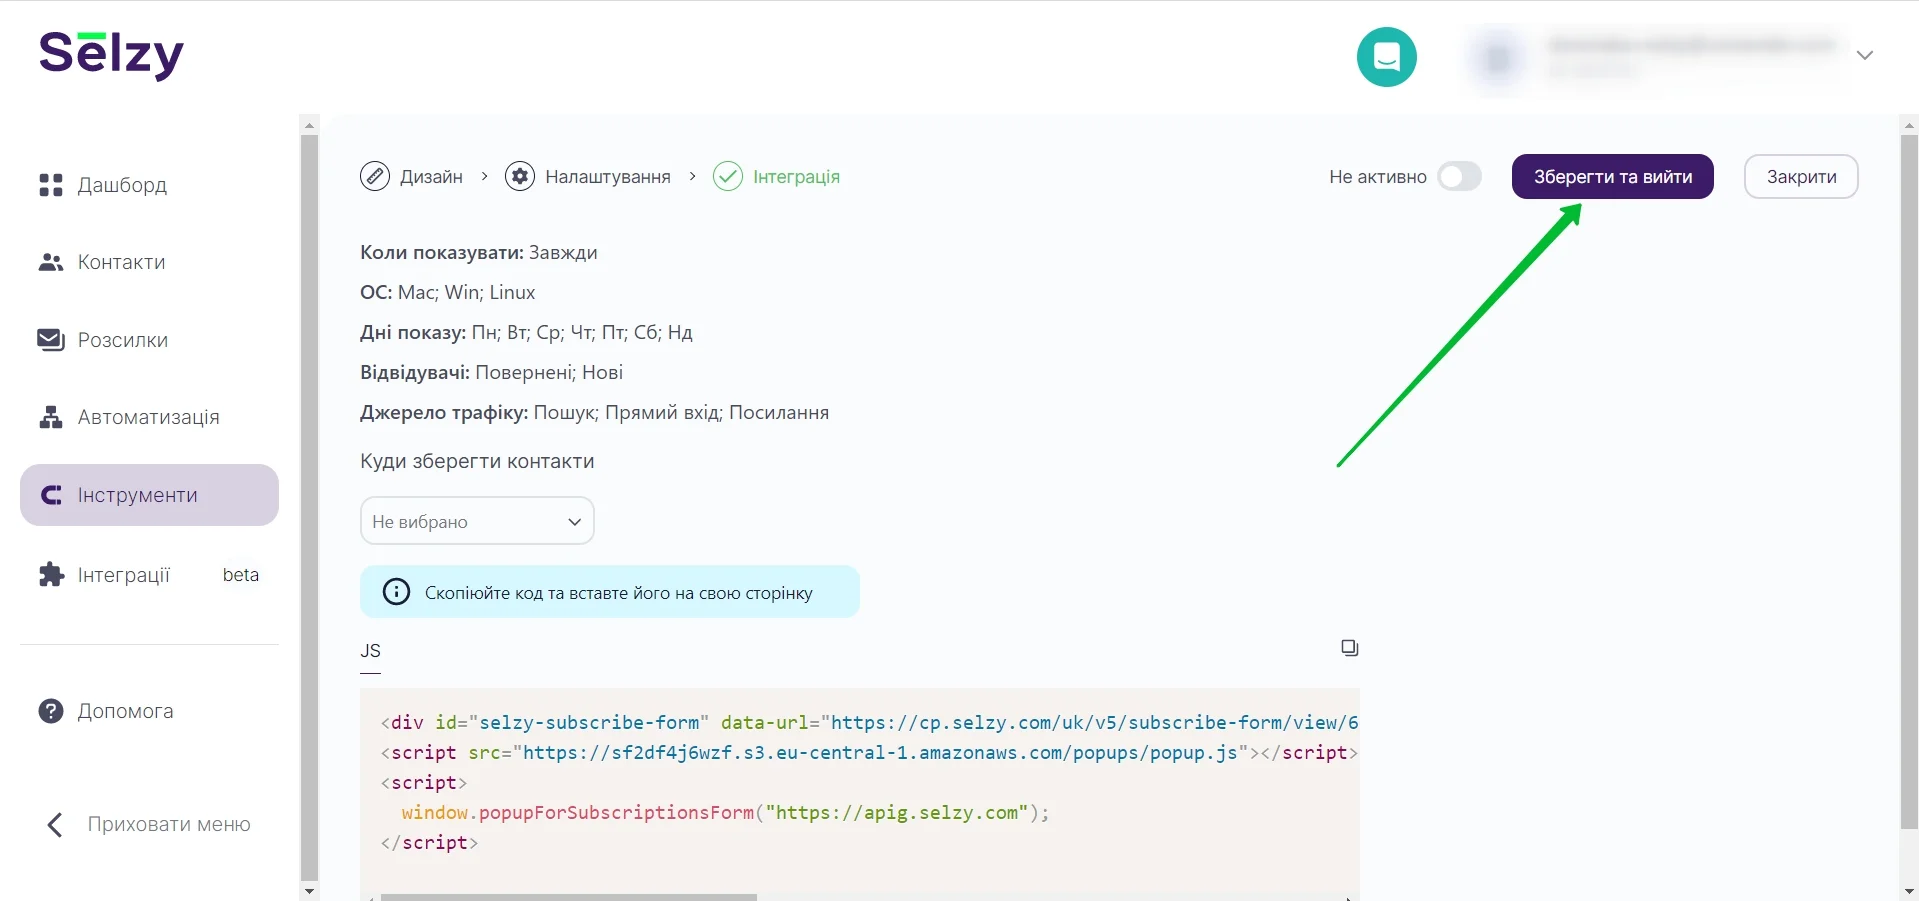Click the Куди зберегти контакти label
The image size is (1919, 901).
(477, 461)
